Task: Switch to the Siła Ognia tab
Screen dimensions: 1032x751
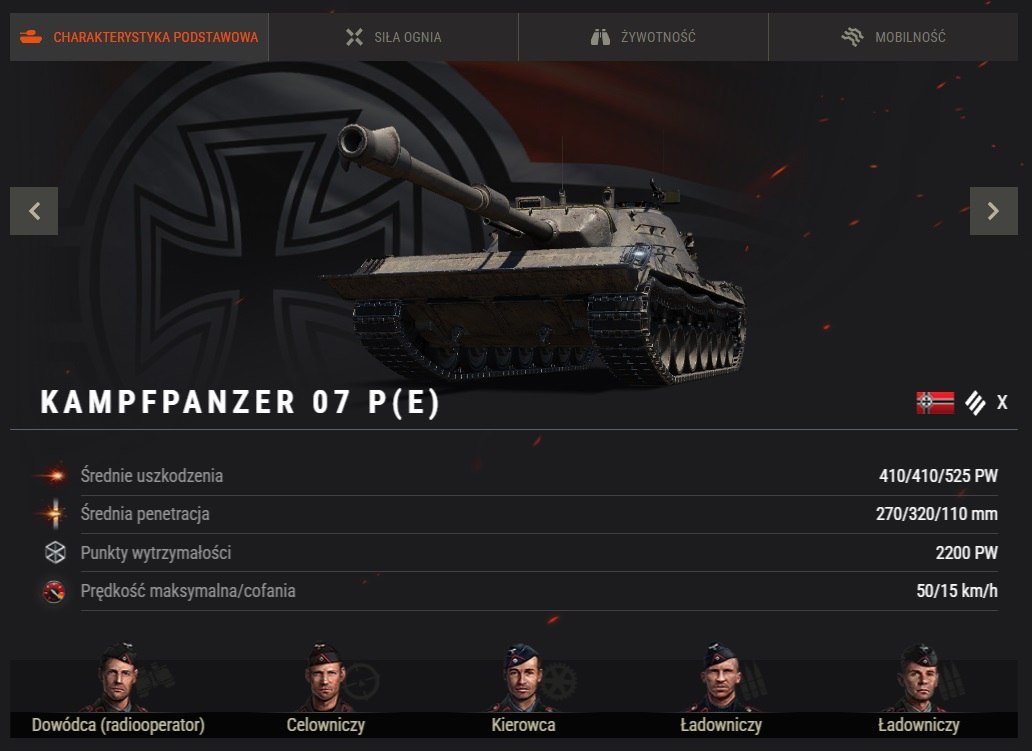Action: coord(394,37)
